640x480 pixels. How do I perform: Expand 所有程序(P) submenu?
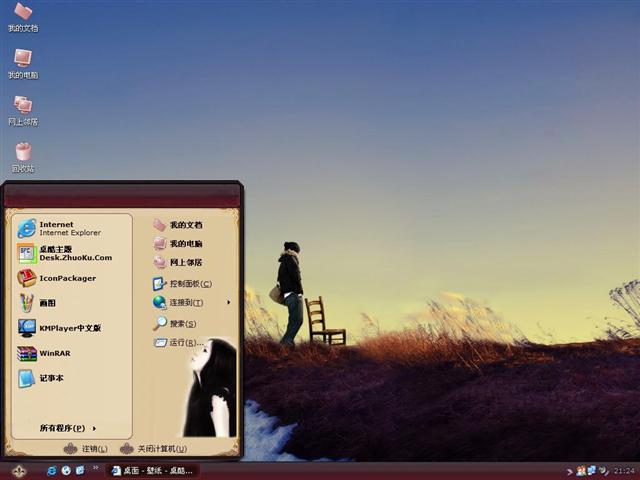click(x=68, y=428)
